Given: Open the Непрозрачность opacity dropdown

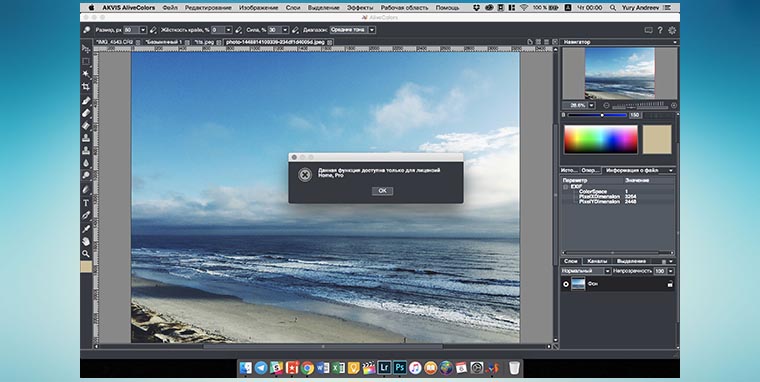Looking at the screenshot, I should point(671,271).
